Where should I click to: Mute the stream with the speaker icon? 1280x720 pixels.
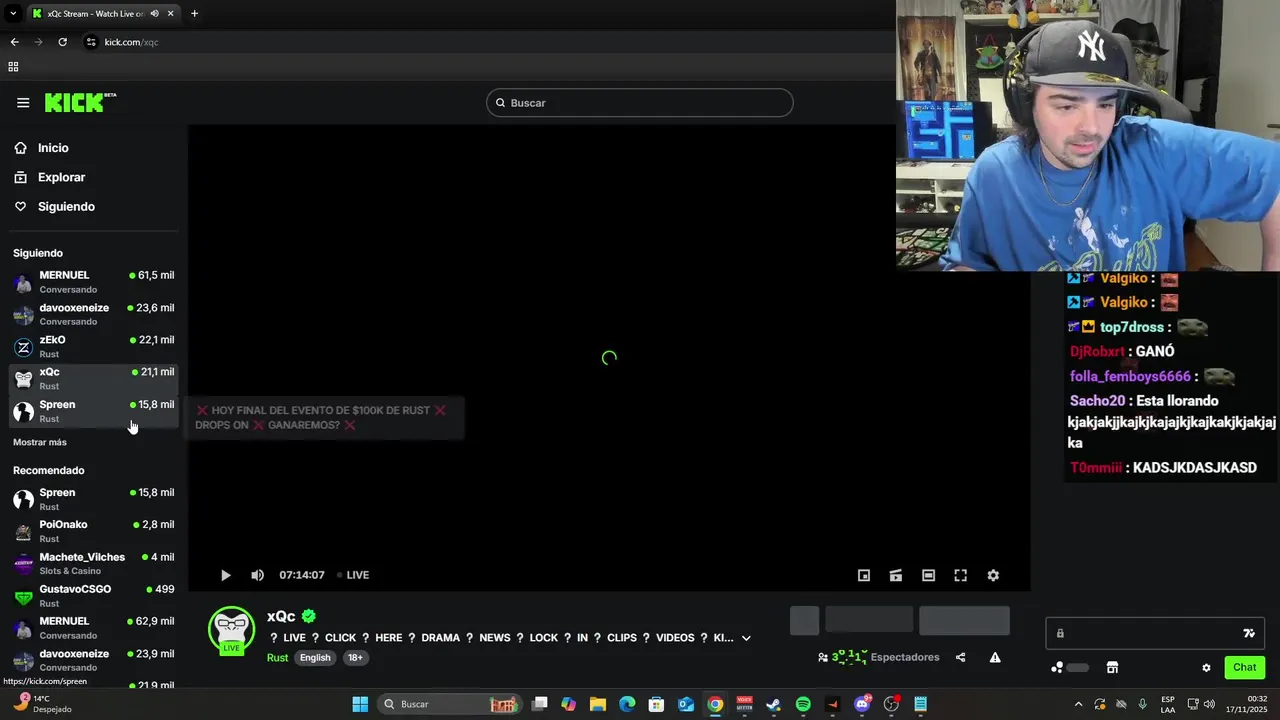(257, 575)
